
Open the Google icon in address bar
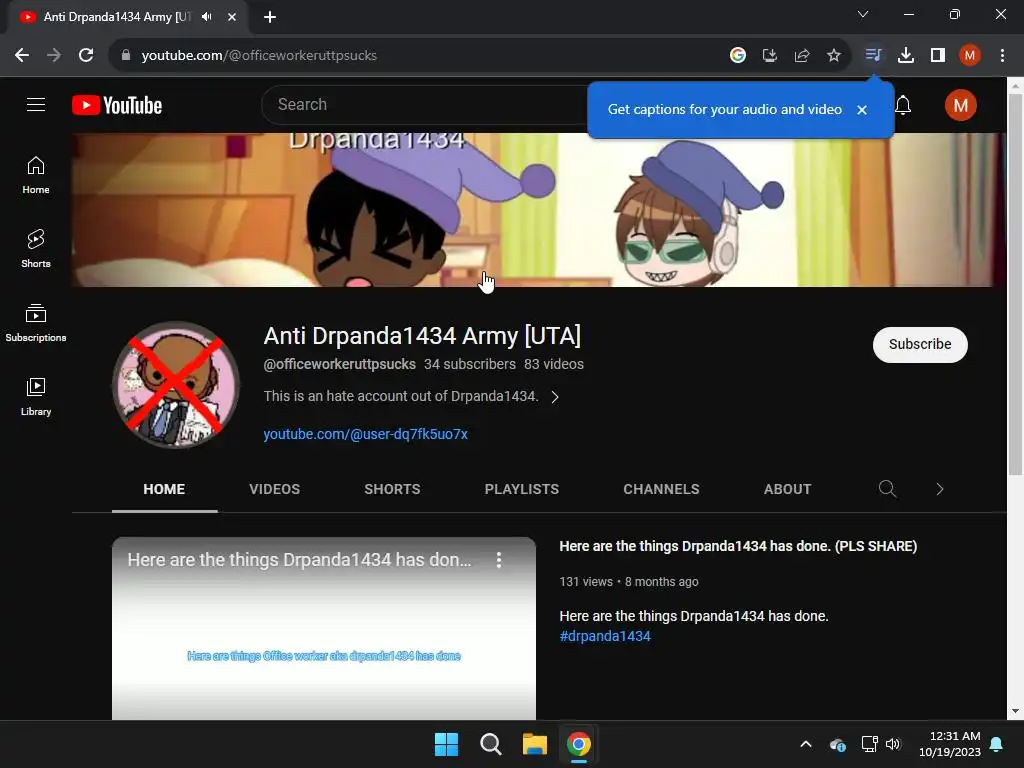tap(738, 56)
